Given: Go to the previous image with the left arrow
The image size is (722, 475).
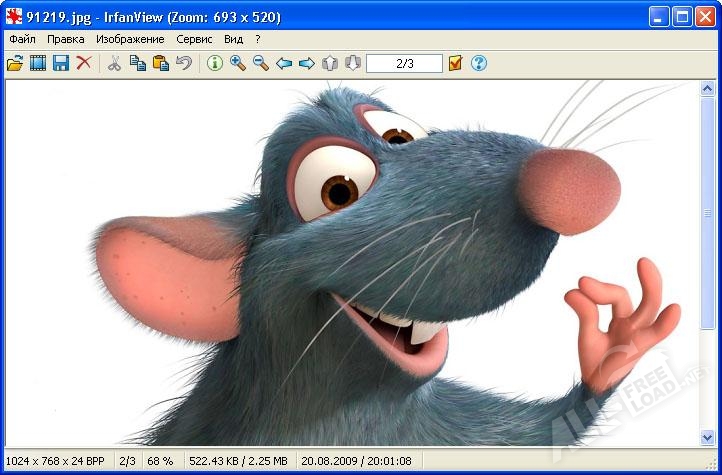Looking at the screenshot, I should [284, 63].
